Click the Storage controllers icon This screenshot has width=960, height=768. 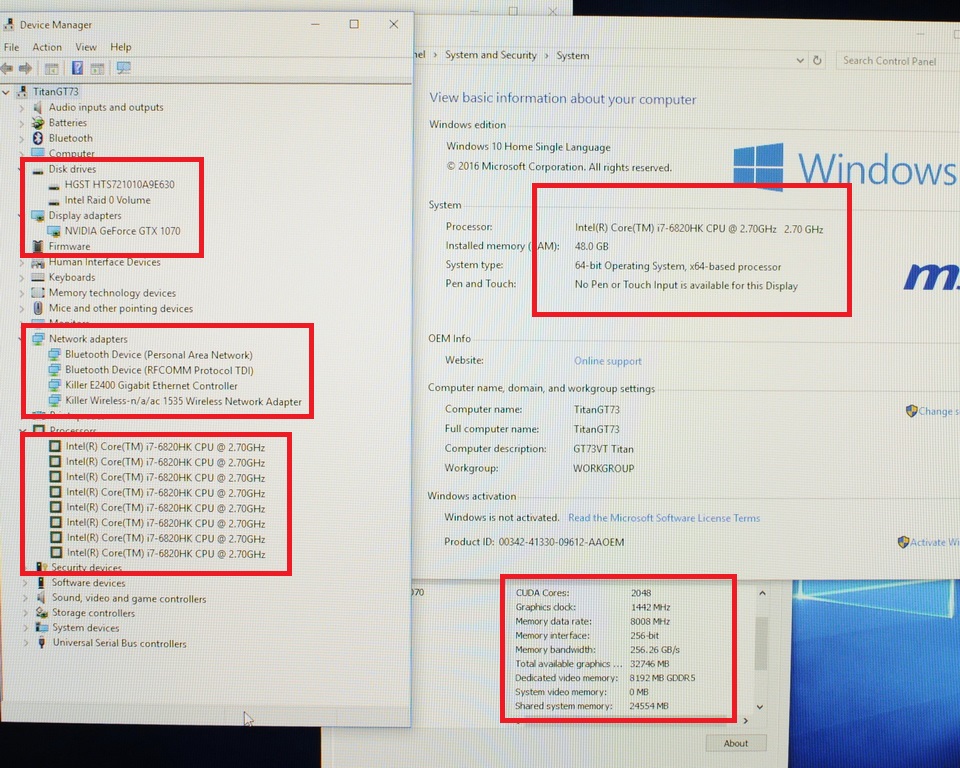[42, 612]
